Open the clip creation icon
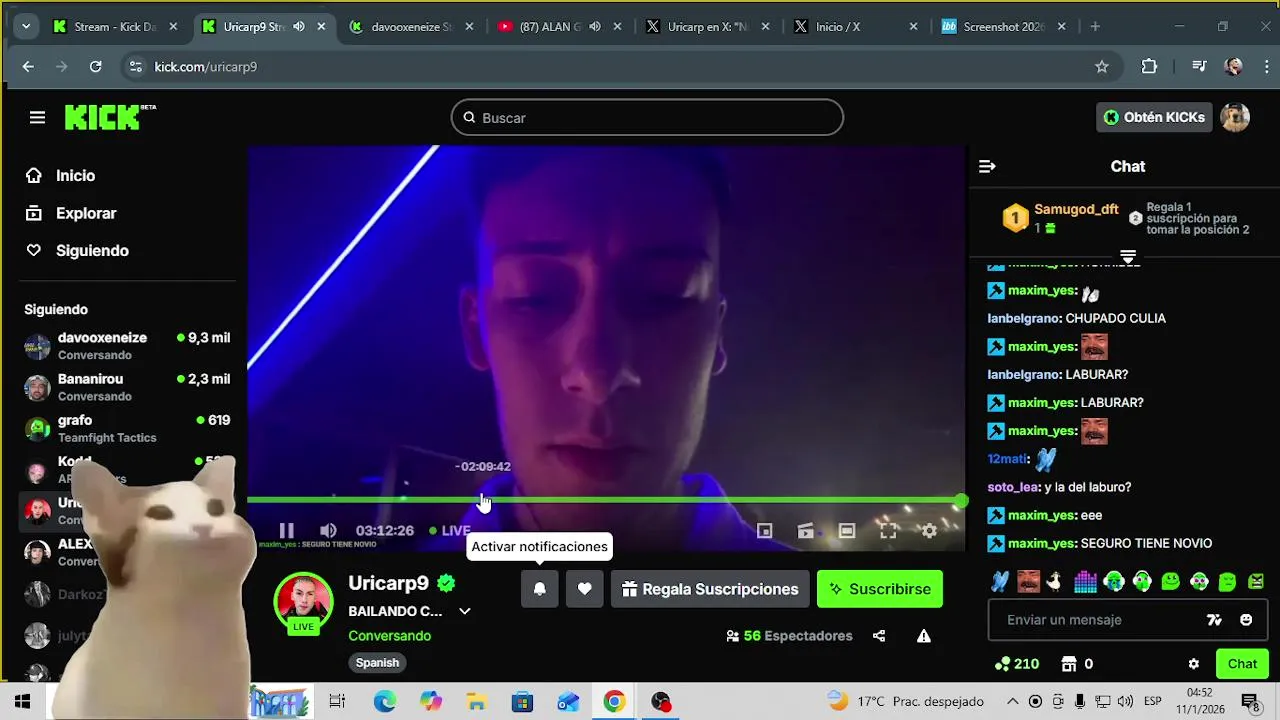 coord(805,531)
